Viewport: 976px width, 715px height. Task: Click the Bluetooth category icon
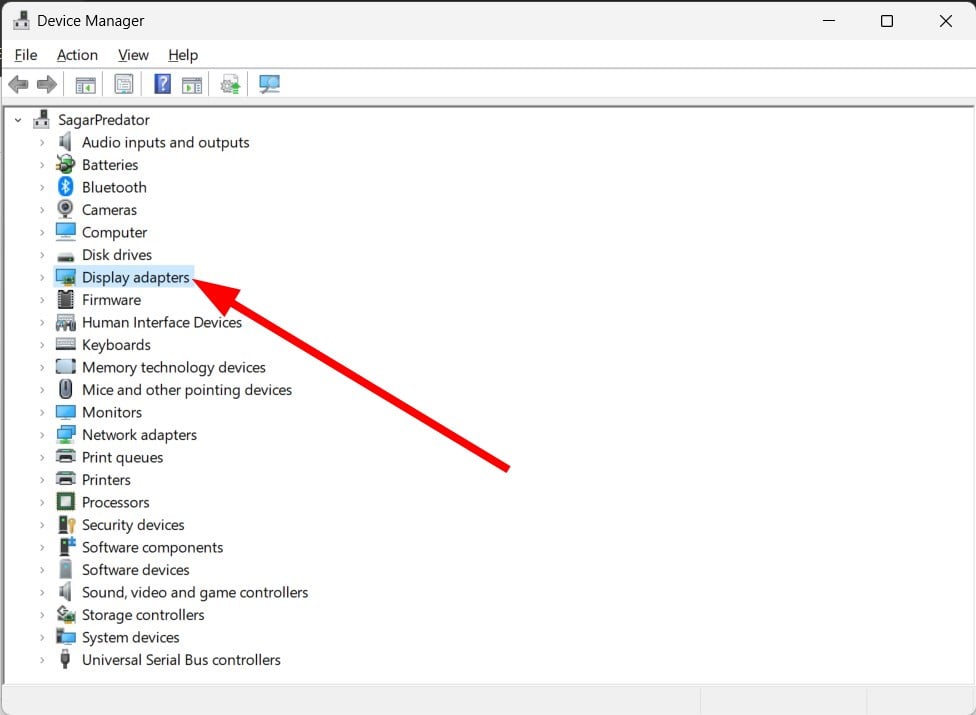[65, 187]
